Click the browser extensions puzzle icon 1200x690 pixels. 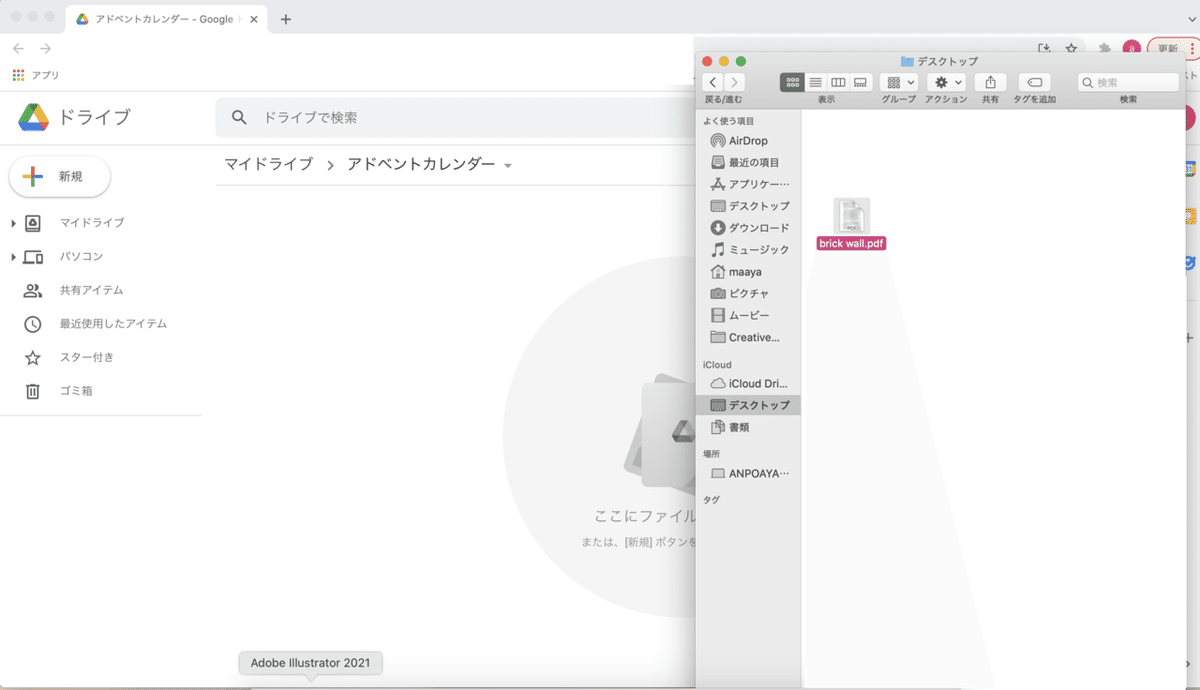1103,47
